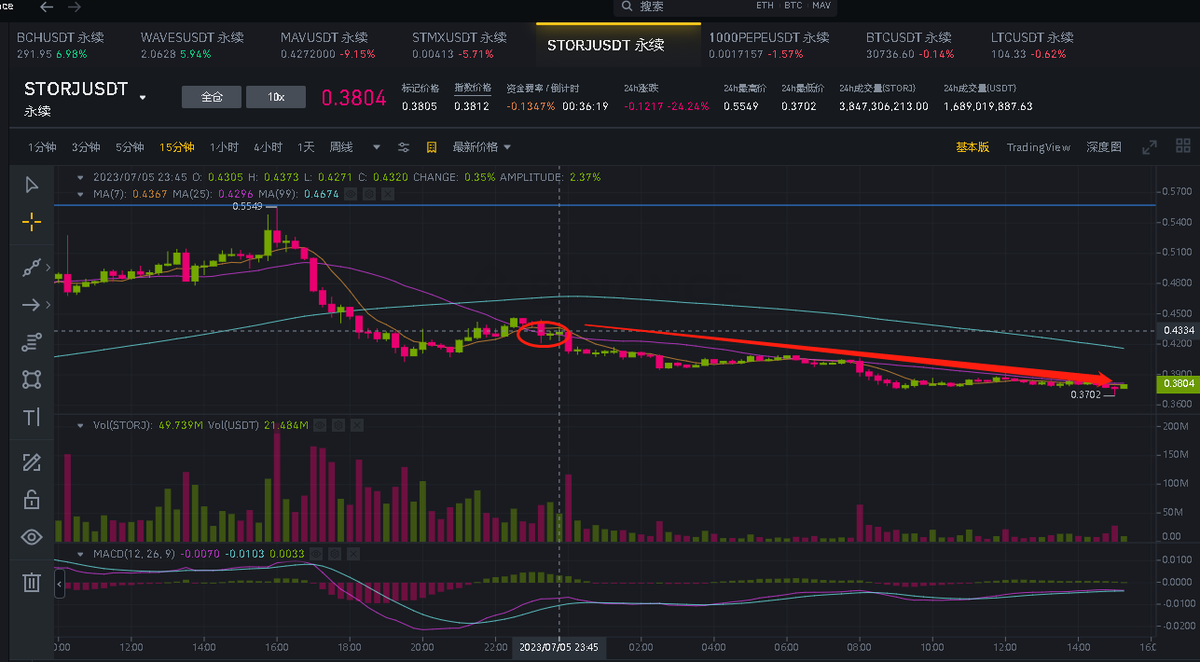Screen dimensions: 1200x662
Task: Go back with the left arrow
Action: tap(46, 6)
